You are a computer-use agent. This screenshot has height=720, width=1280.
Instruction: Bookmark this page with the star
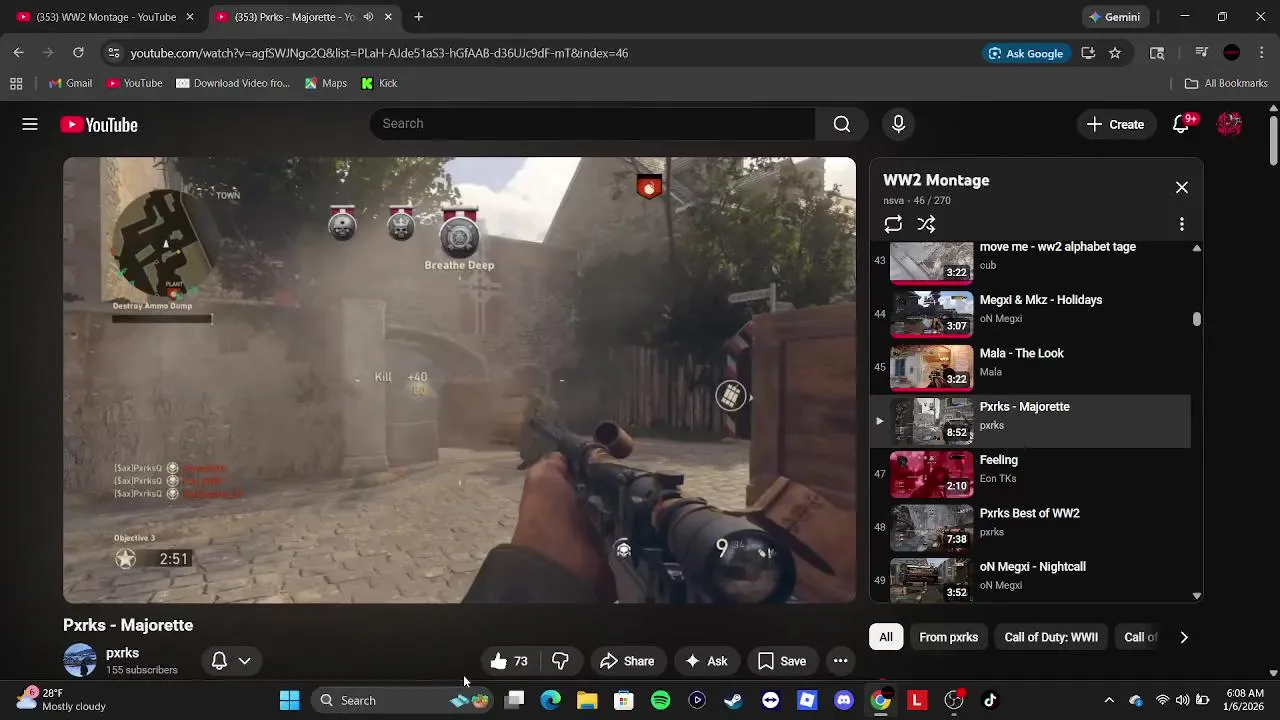[1115, 53]
